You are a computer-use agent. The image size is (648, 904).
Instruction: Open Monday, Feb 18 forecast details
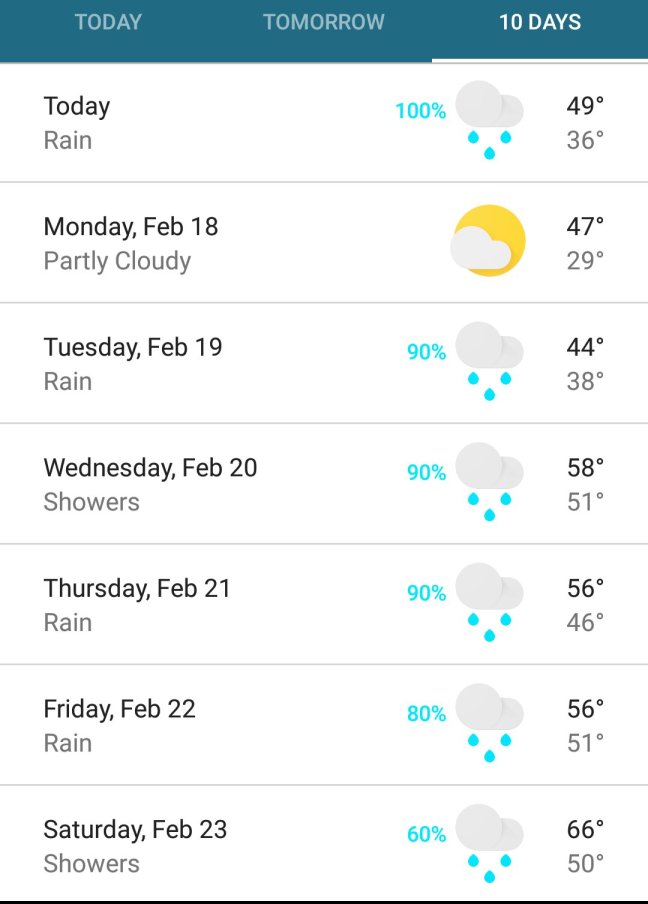131,227
